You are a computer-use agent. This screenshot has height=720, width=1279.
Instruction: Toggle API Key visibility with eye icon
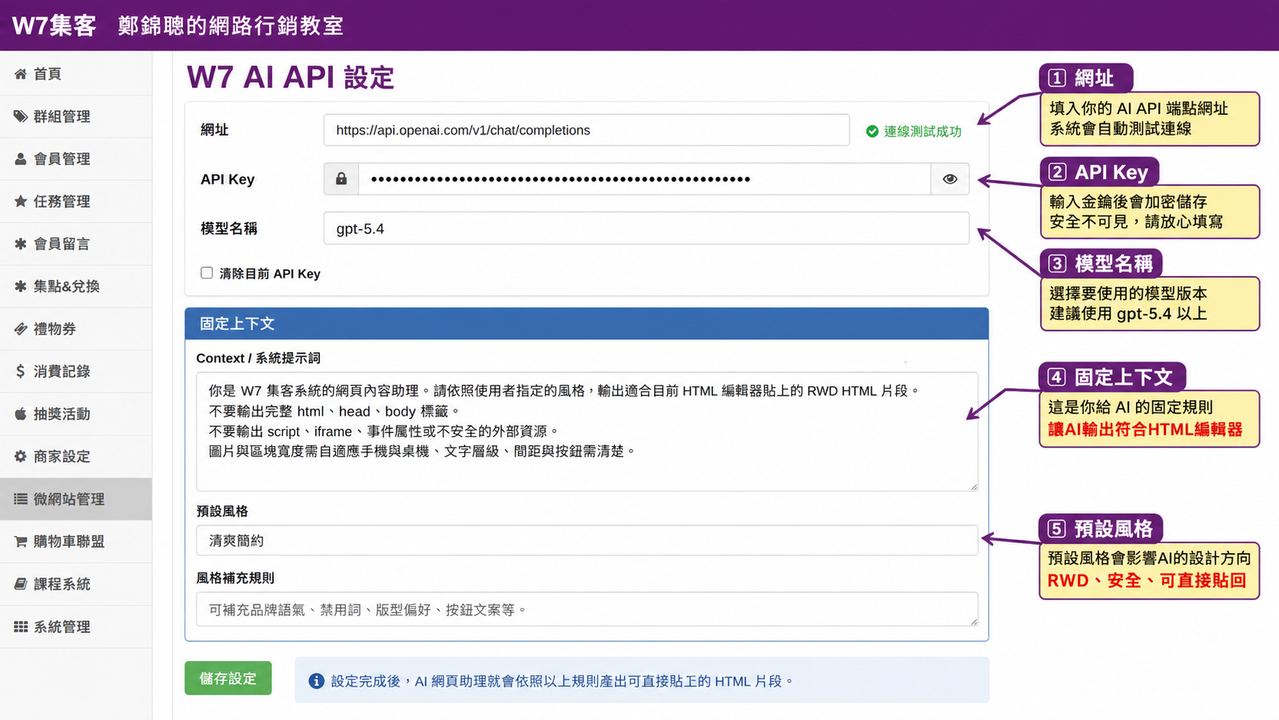pos(950,179)
